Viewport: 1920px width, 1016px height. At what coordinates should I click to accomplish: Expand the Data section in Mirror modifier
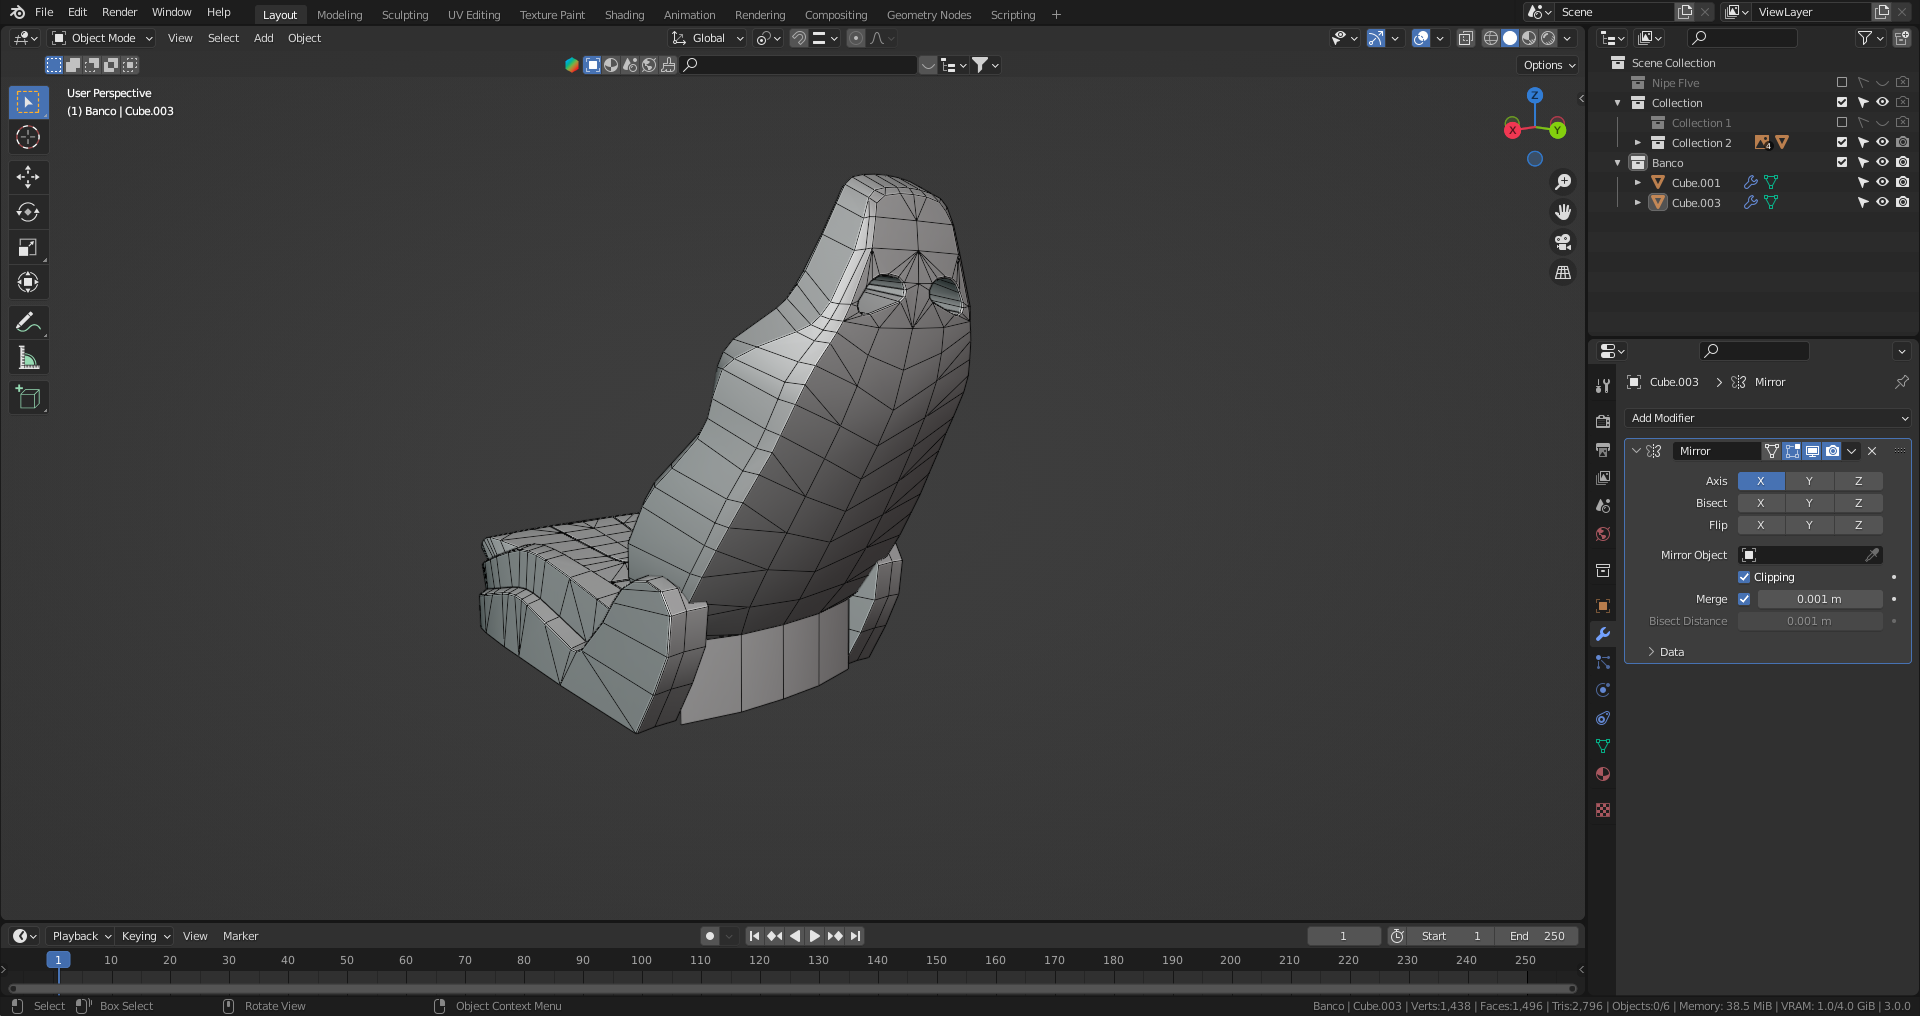tap(1670, 652)
